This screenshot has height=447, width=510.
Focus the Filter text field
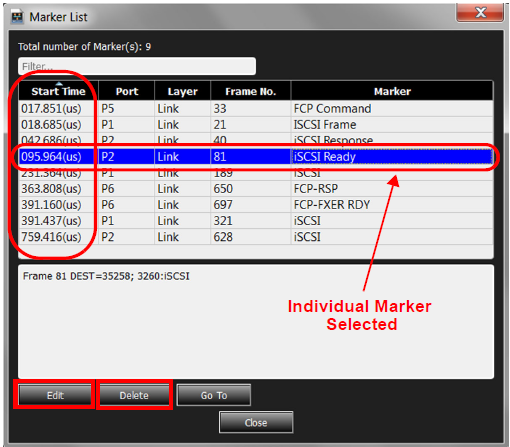tap(137, 66)
